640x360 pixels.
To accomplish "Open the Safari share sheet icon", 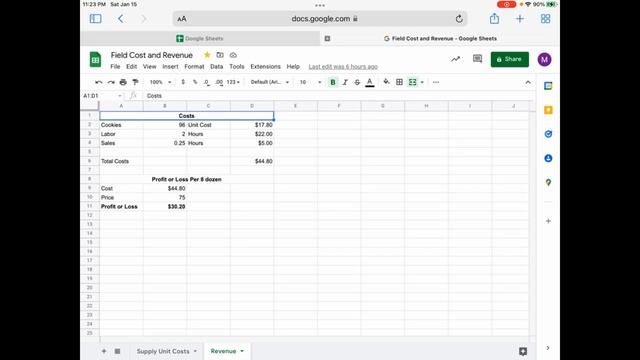I will (494, 18).
